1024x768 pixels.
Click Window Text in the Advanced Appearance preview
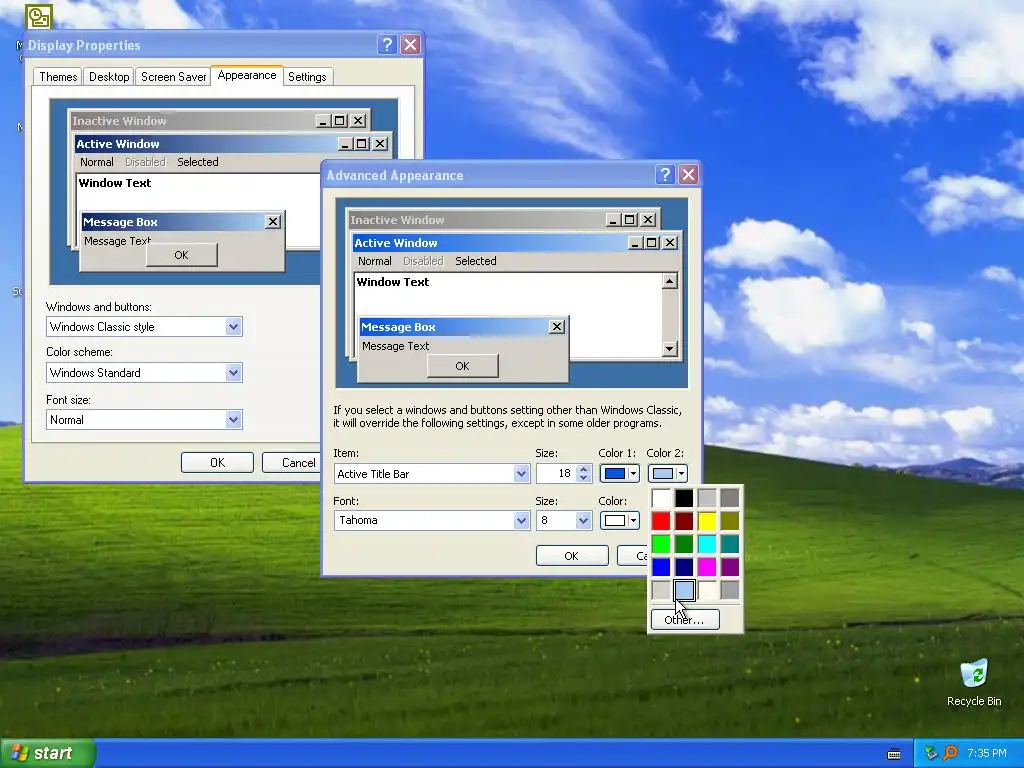coord(392,282)
